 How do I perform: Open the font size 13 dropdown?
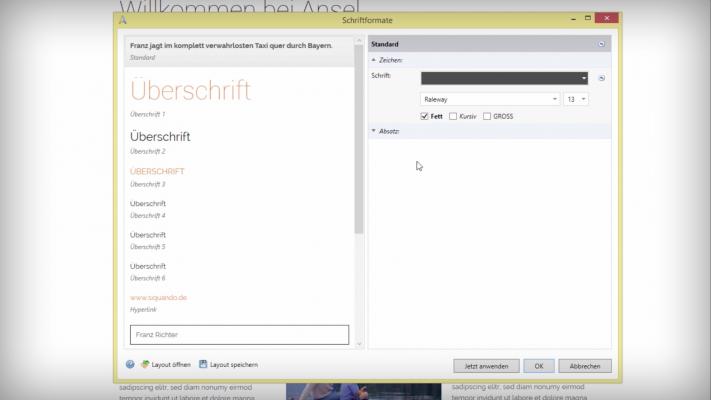[x=576, y=99]
